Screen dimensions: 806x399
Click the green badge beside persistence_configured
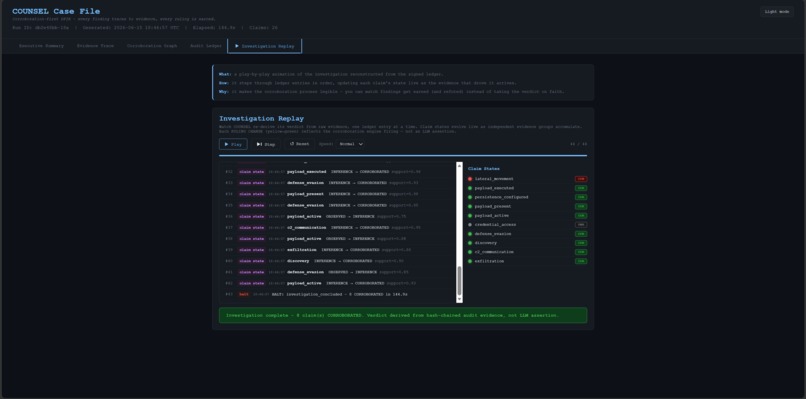coord(581,197)
